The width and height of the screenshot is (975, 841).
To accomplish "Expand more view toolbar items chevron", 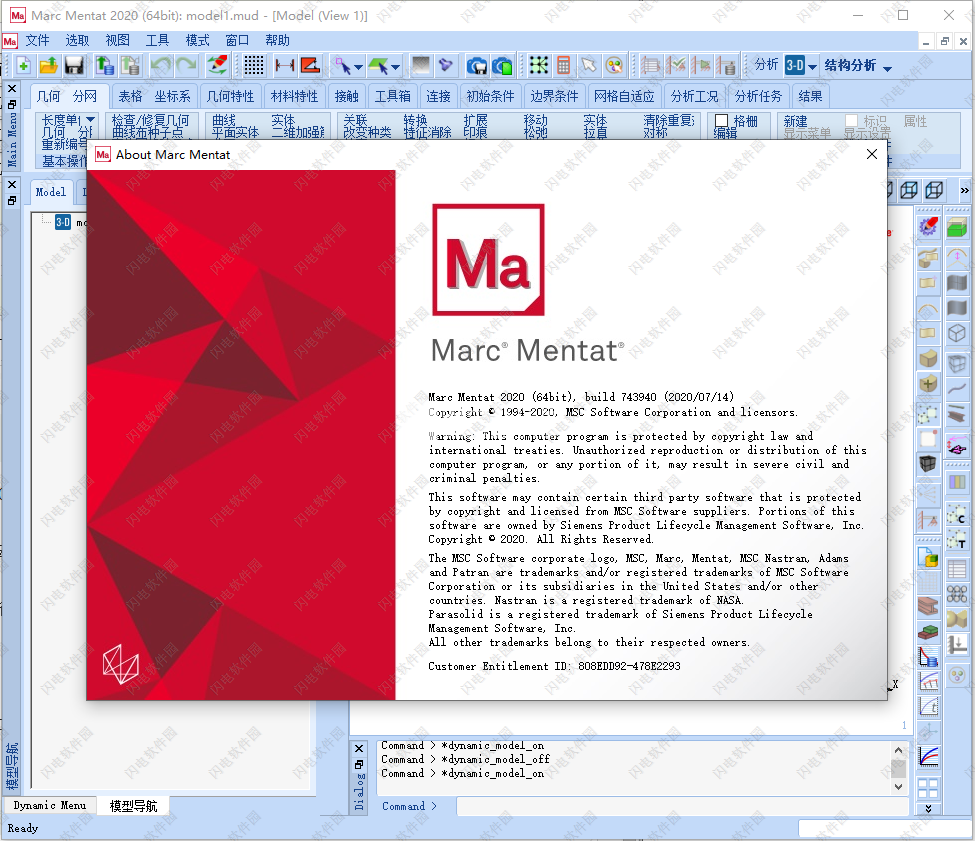I will click(x=964, y=190).
